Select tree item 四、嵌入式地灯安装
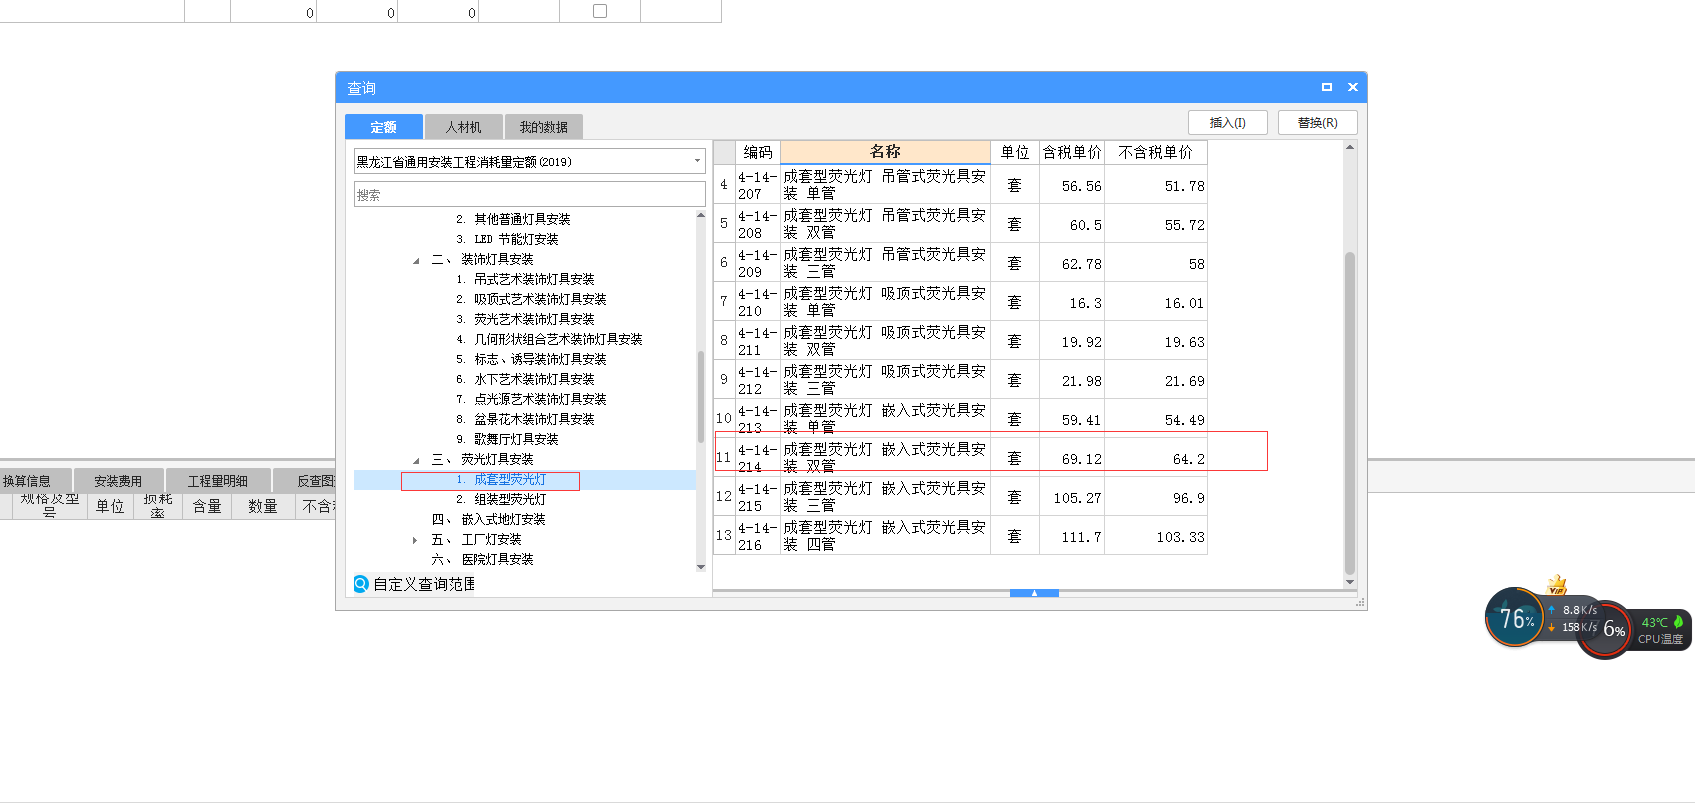 pos(489,519)
